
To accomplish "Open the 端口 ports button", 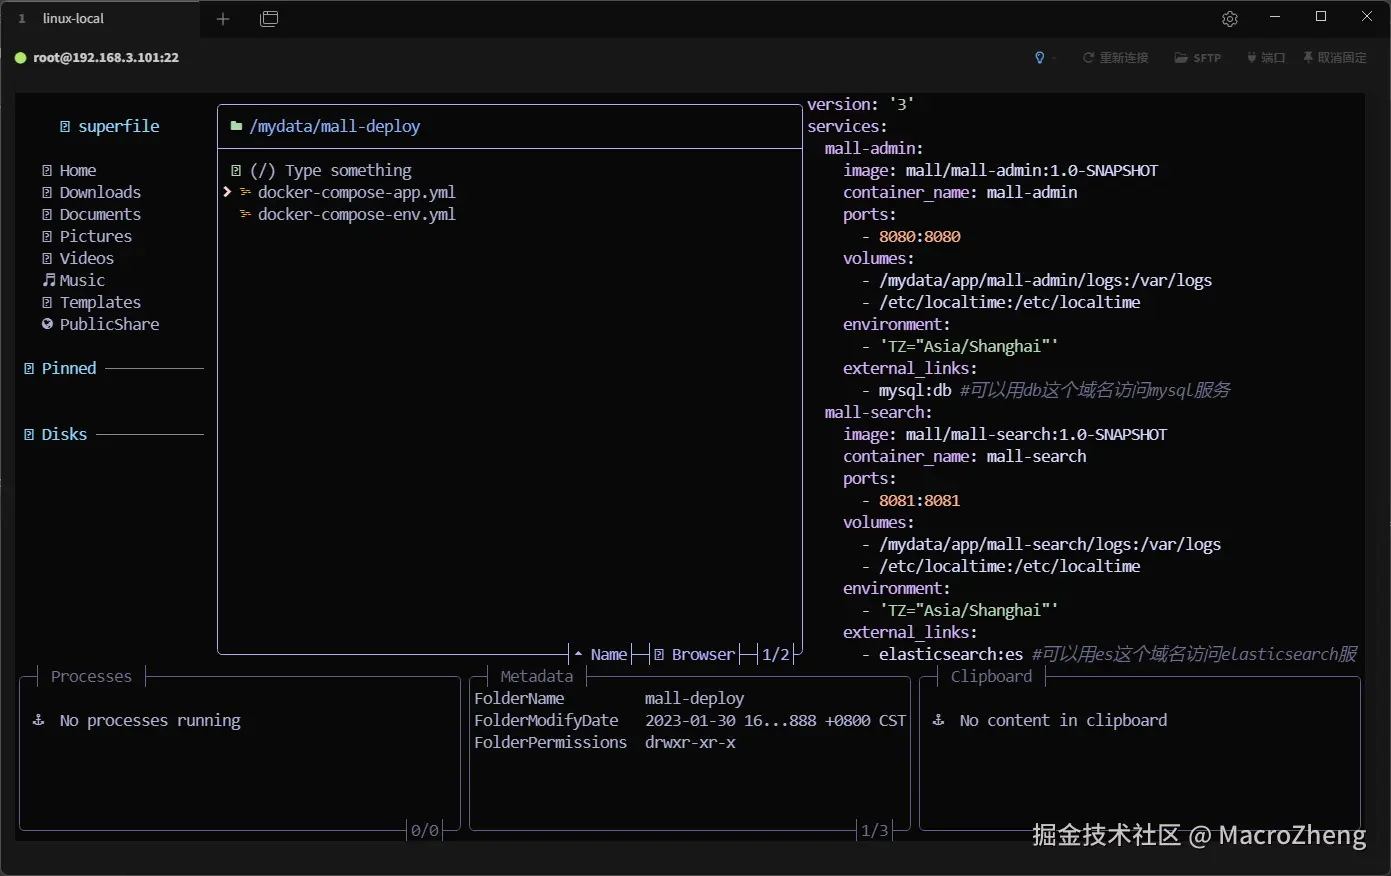I will (x=1265, y=58).
